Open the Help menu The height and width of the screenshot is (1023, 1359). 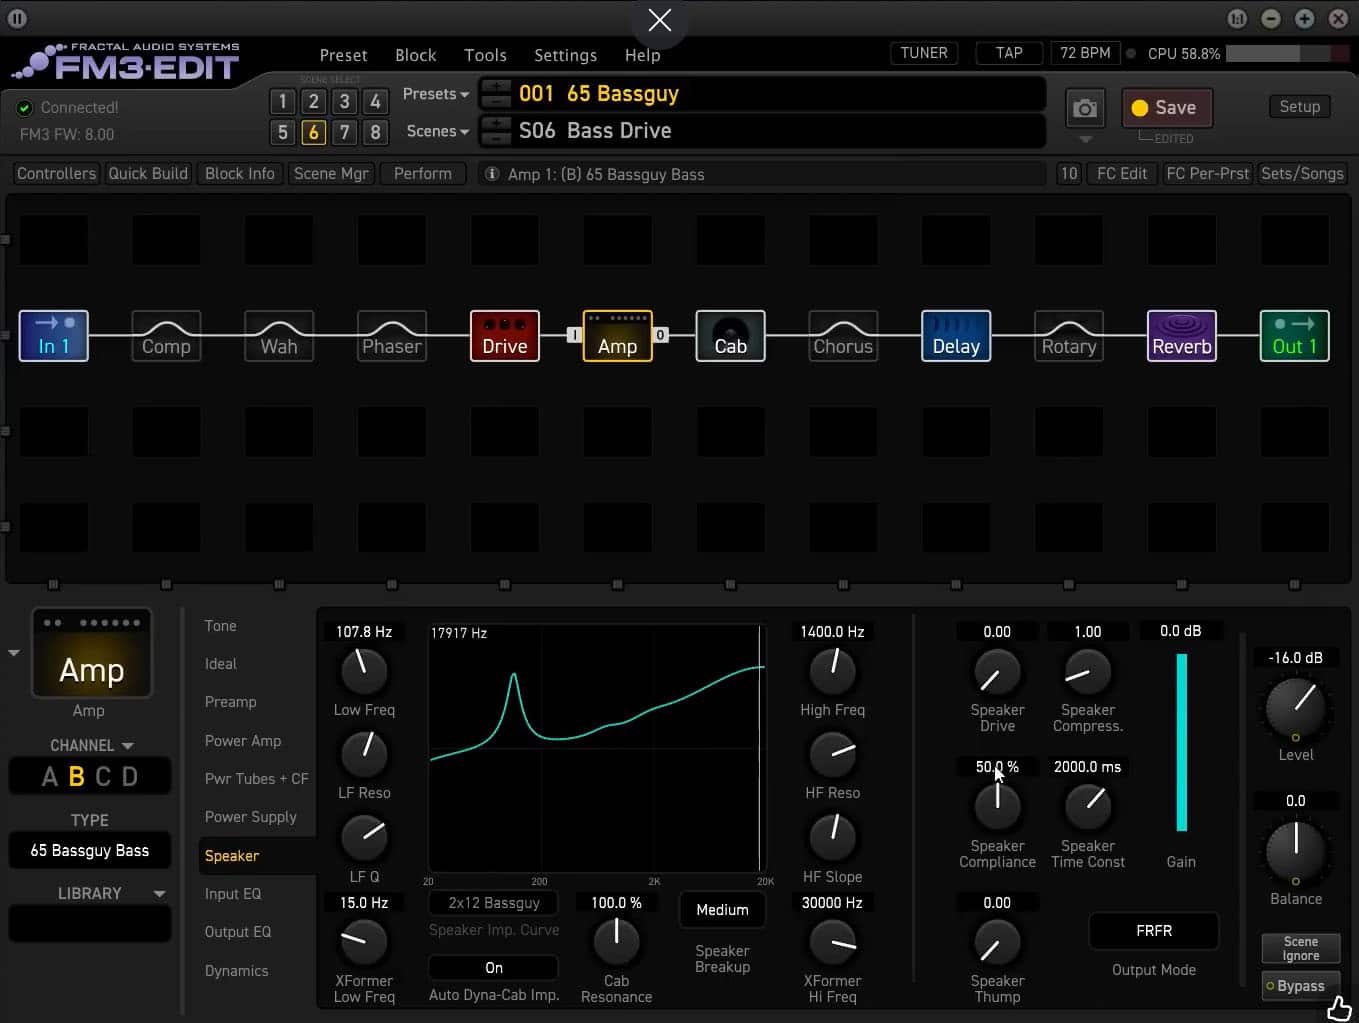[x=643, y=55]
